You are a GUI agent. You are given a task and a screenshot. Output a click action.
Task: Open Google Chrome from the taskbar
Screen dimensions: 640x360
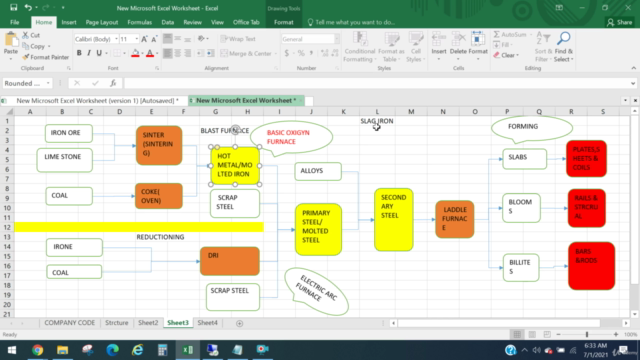coord(38,350)
